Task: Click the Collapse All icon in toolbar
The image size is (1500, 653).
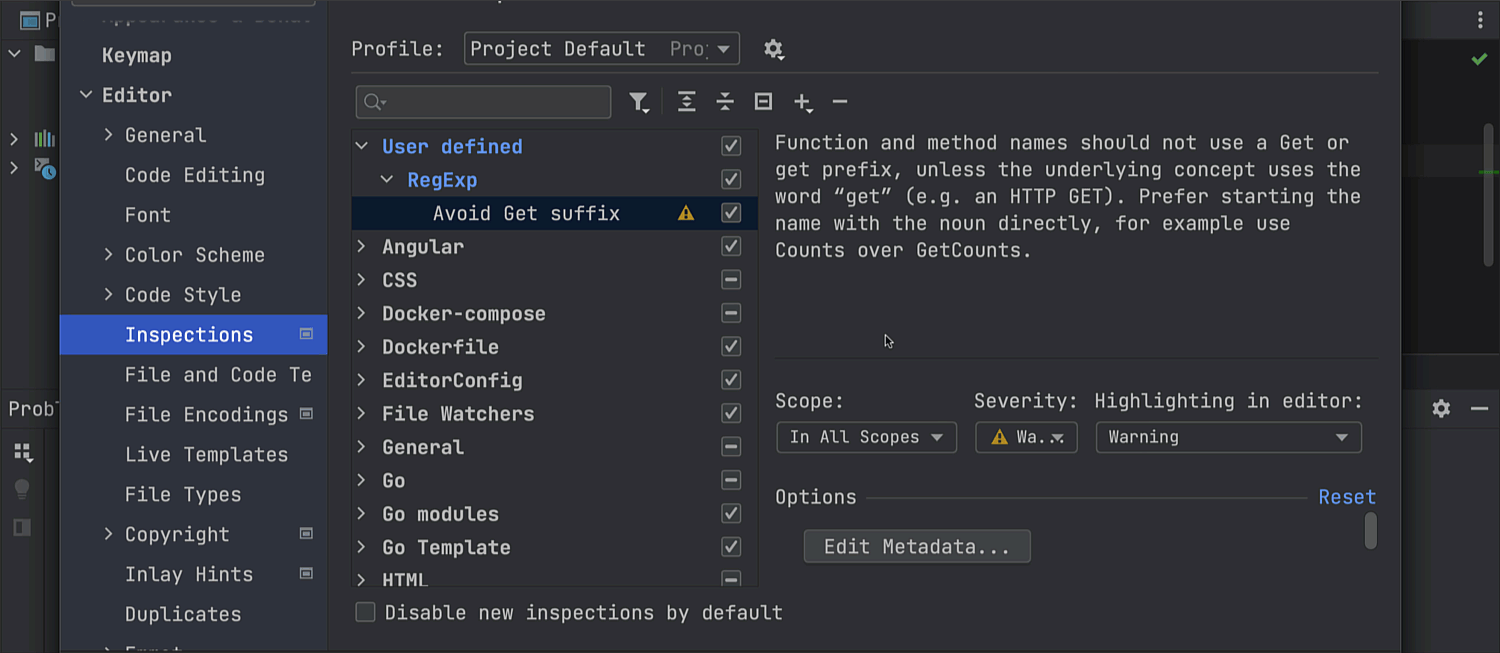Action: pos(725,102)
